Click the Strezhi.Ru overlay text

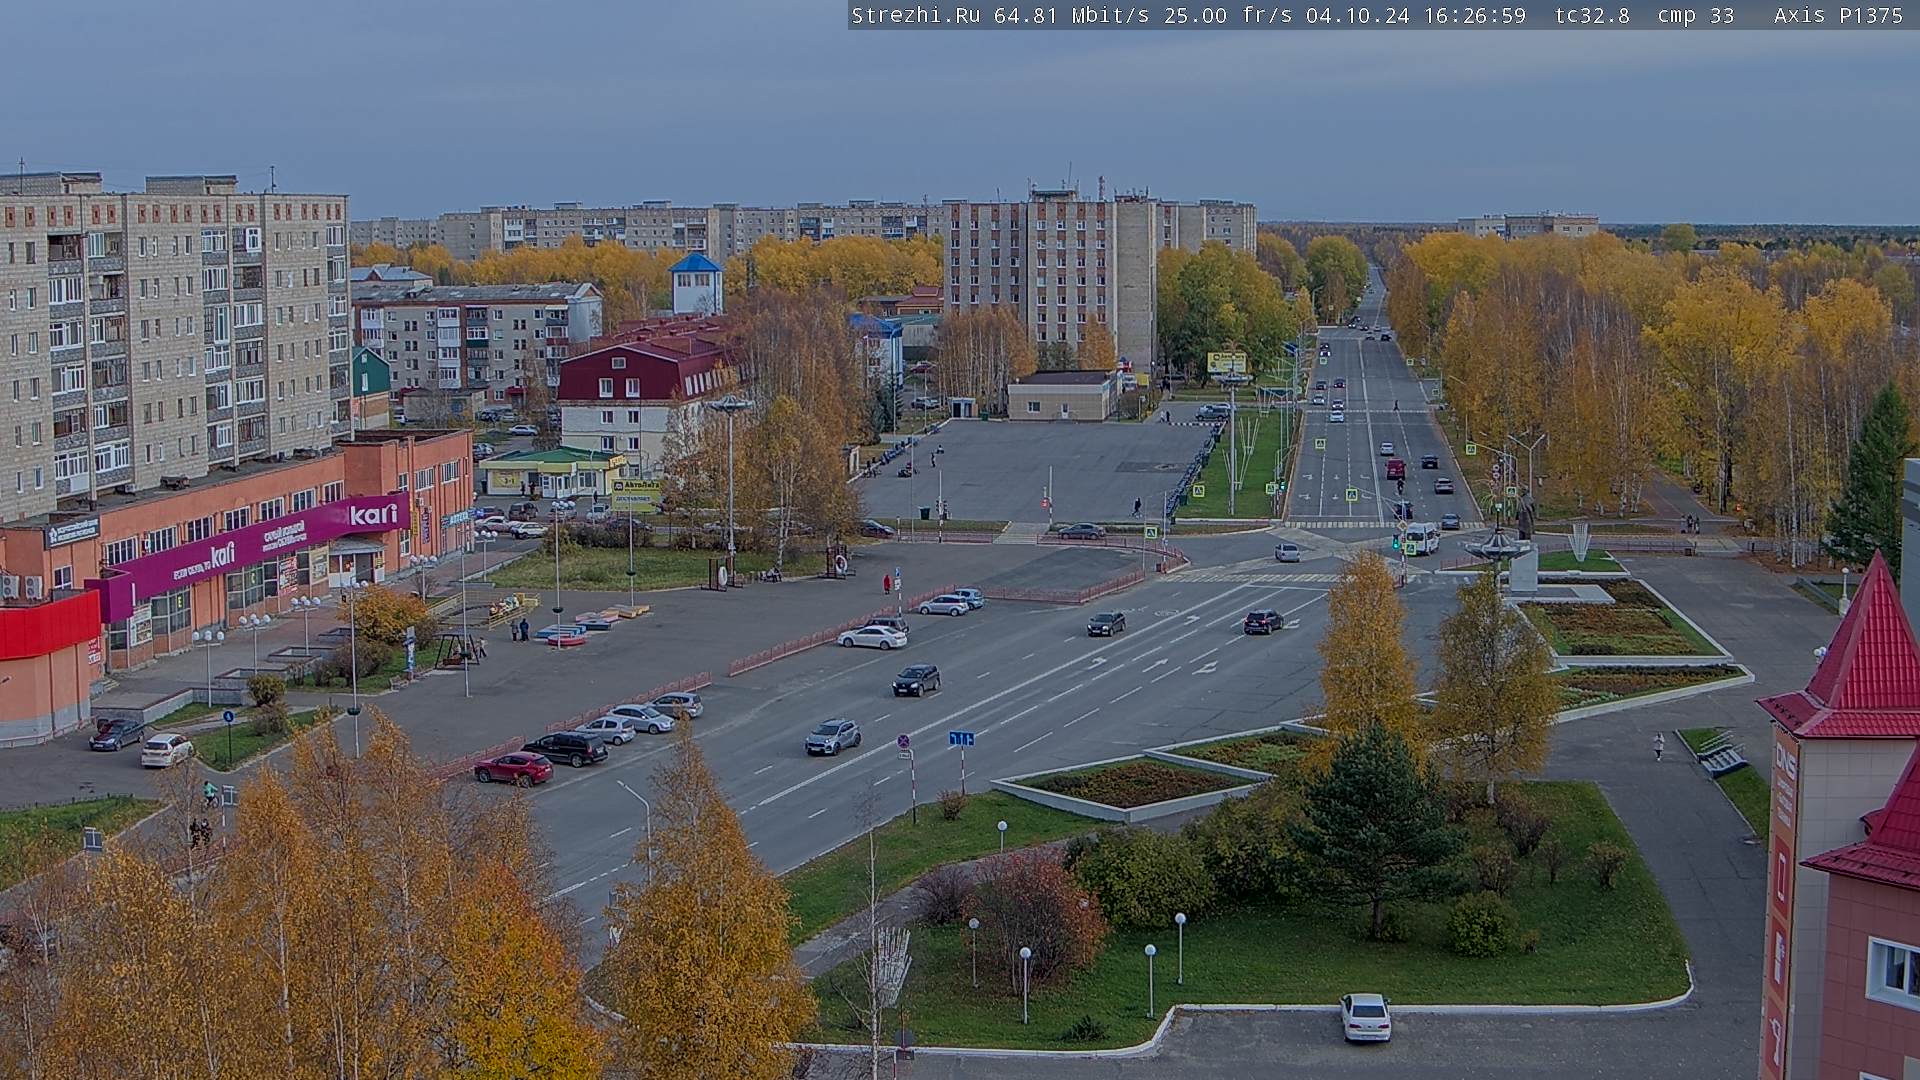[915, 15]
